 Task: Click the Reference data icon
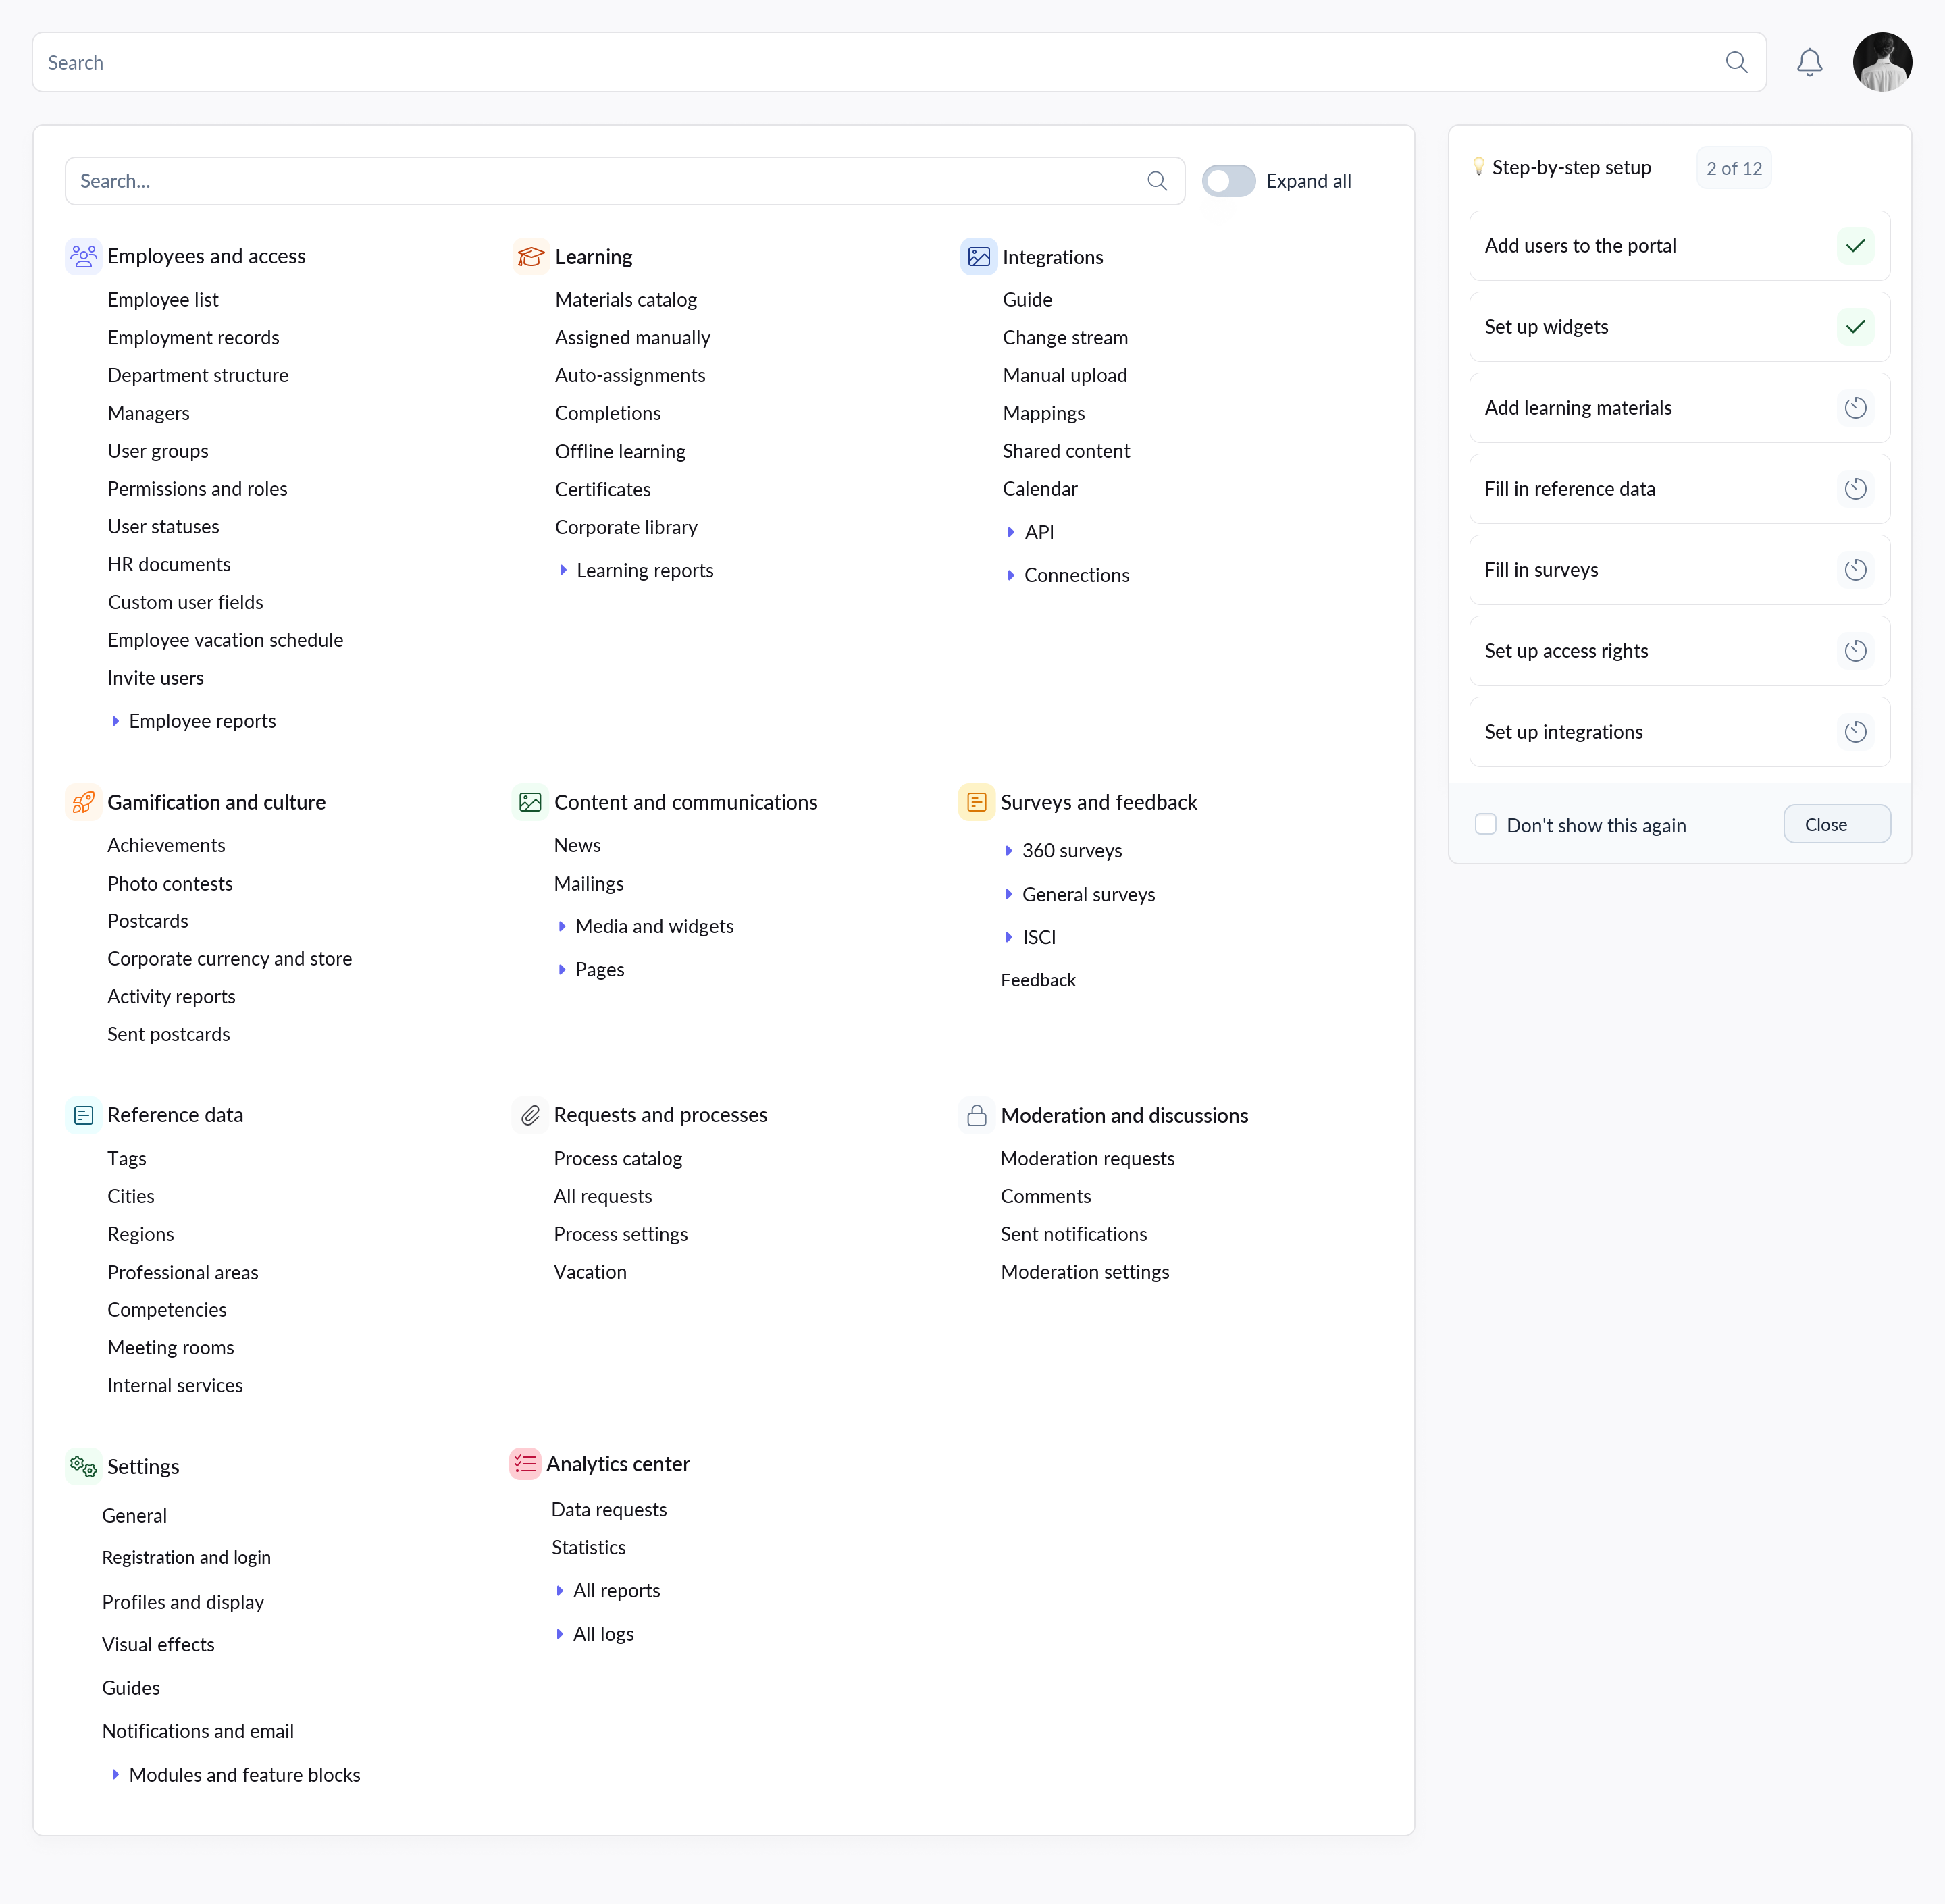pos(83,1115)
